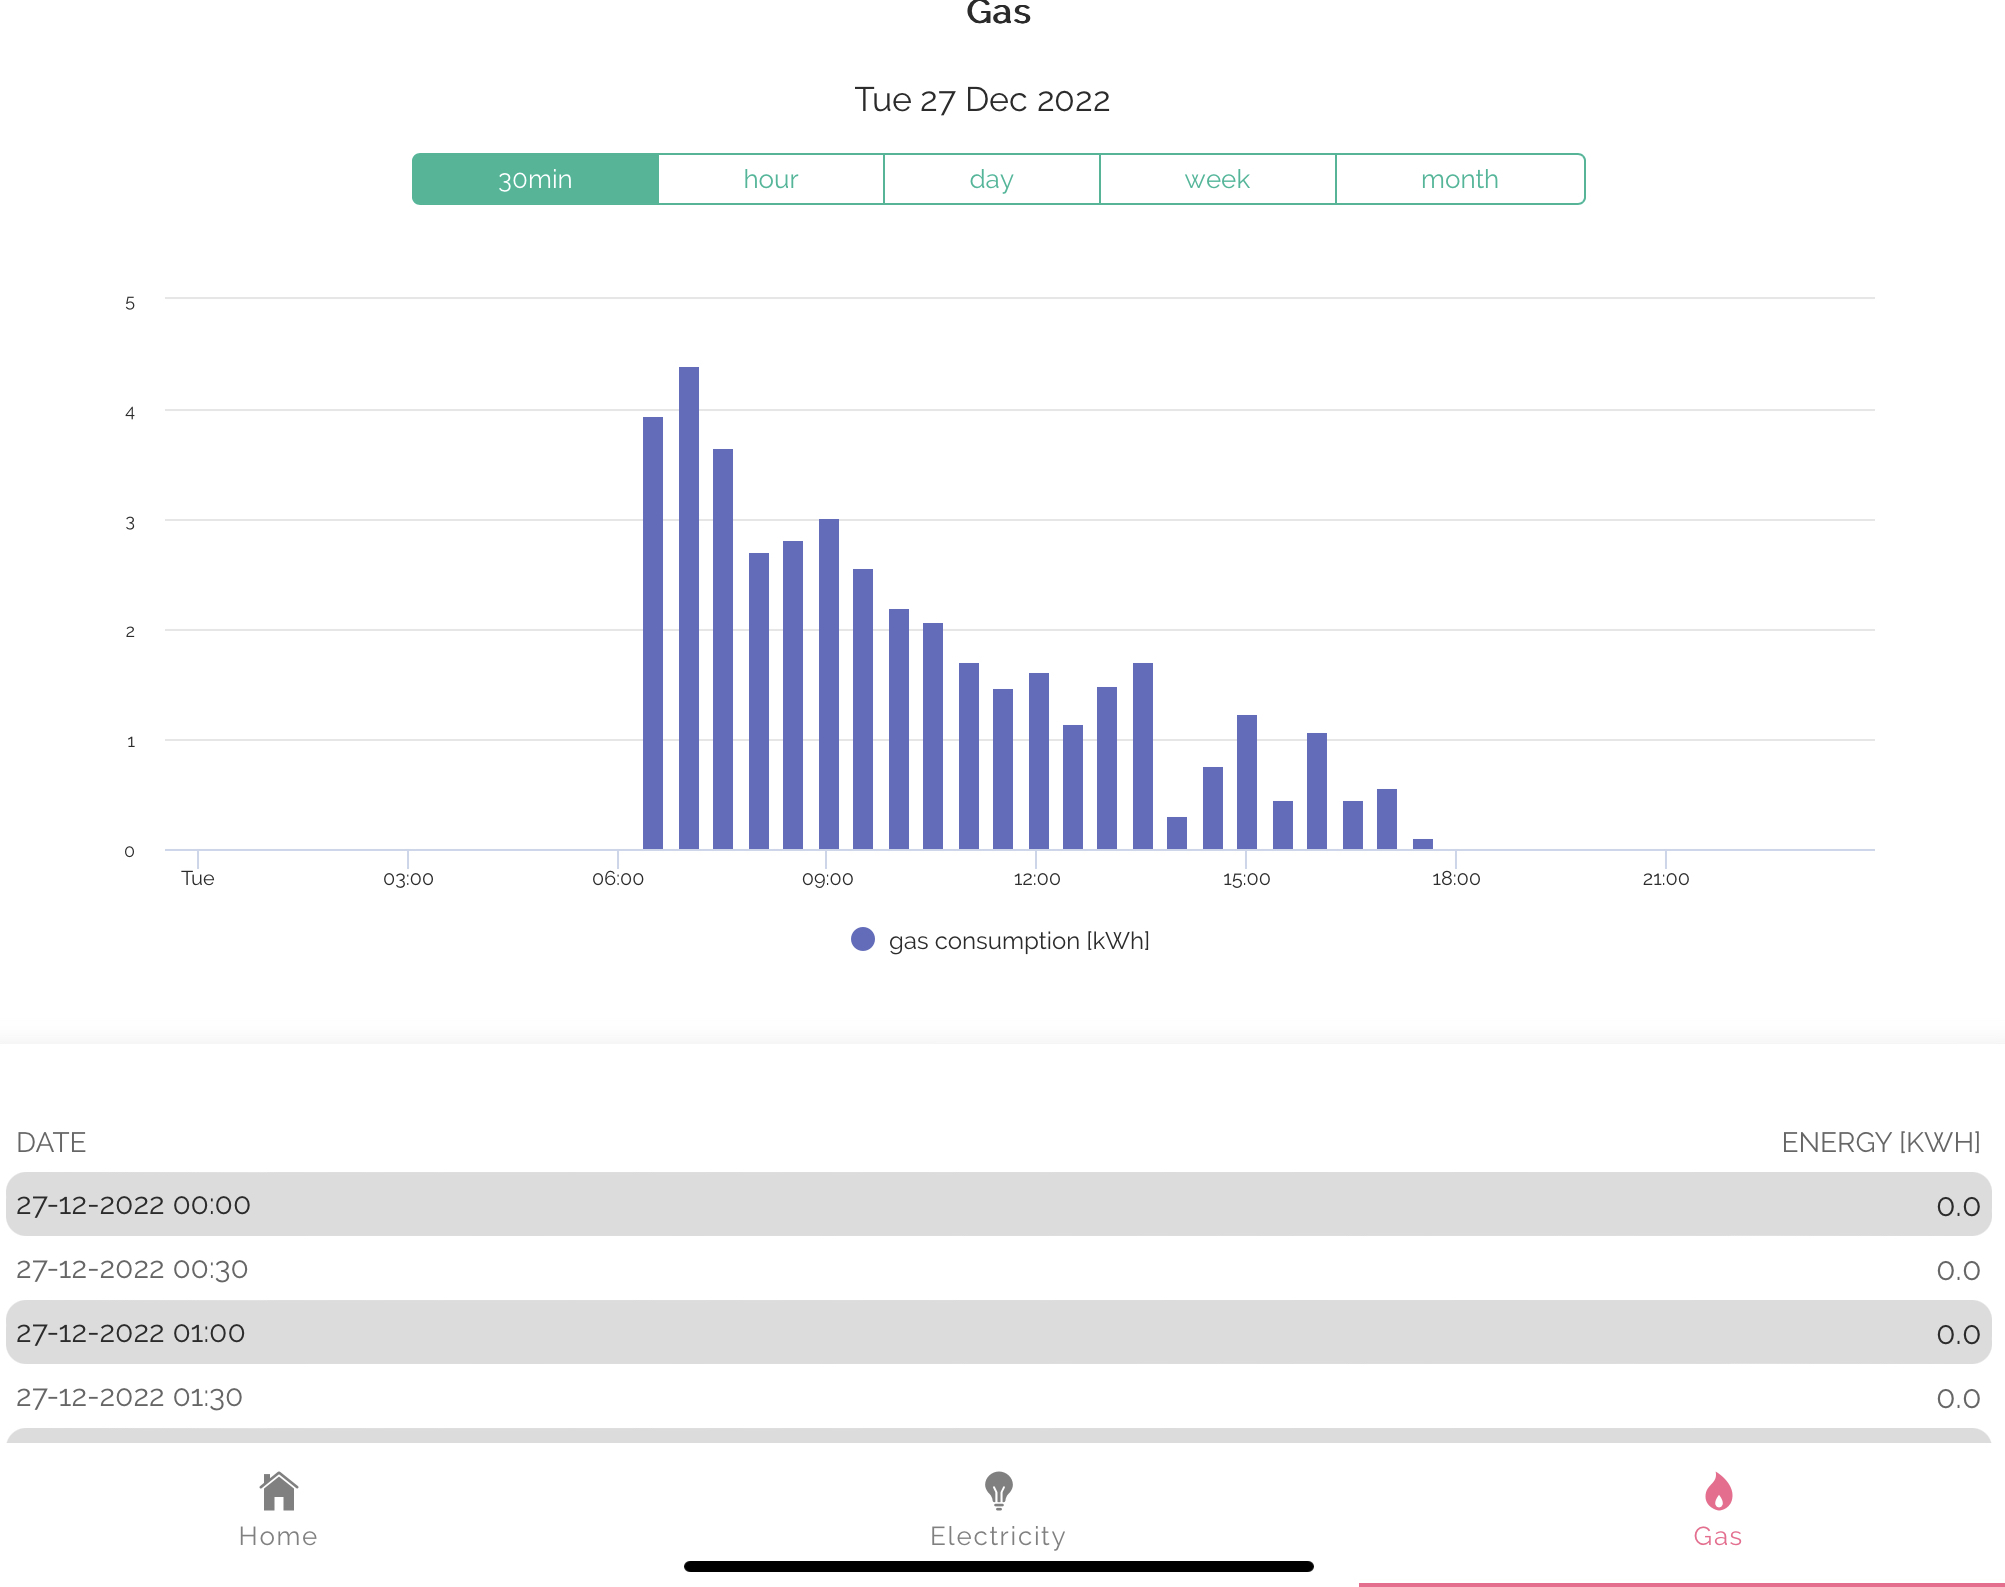This screenshot has width=2005, height=1587.
Task: Click the DATE column header
Action: [x=51, y=1142]
